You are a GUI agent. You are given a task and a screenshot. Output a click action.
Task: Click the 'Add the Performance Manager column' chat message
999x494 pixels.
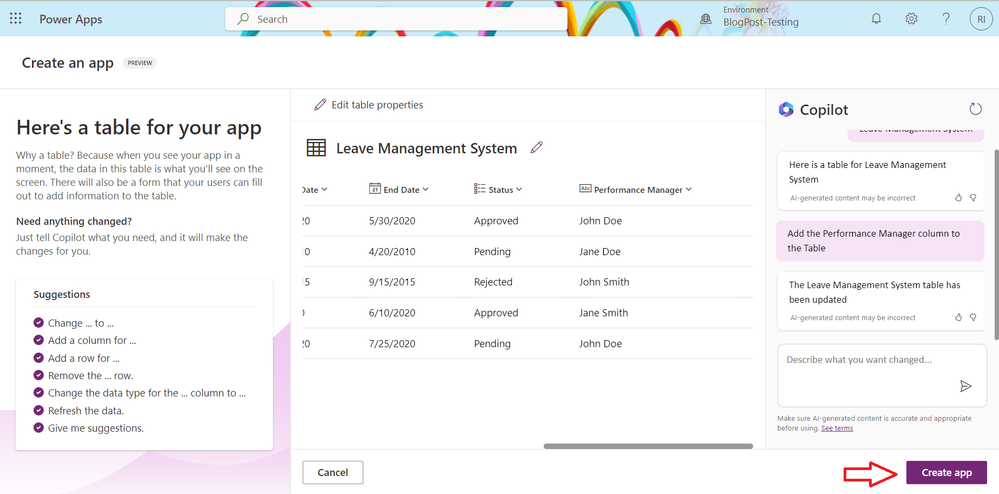tap(880, 241)
